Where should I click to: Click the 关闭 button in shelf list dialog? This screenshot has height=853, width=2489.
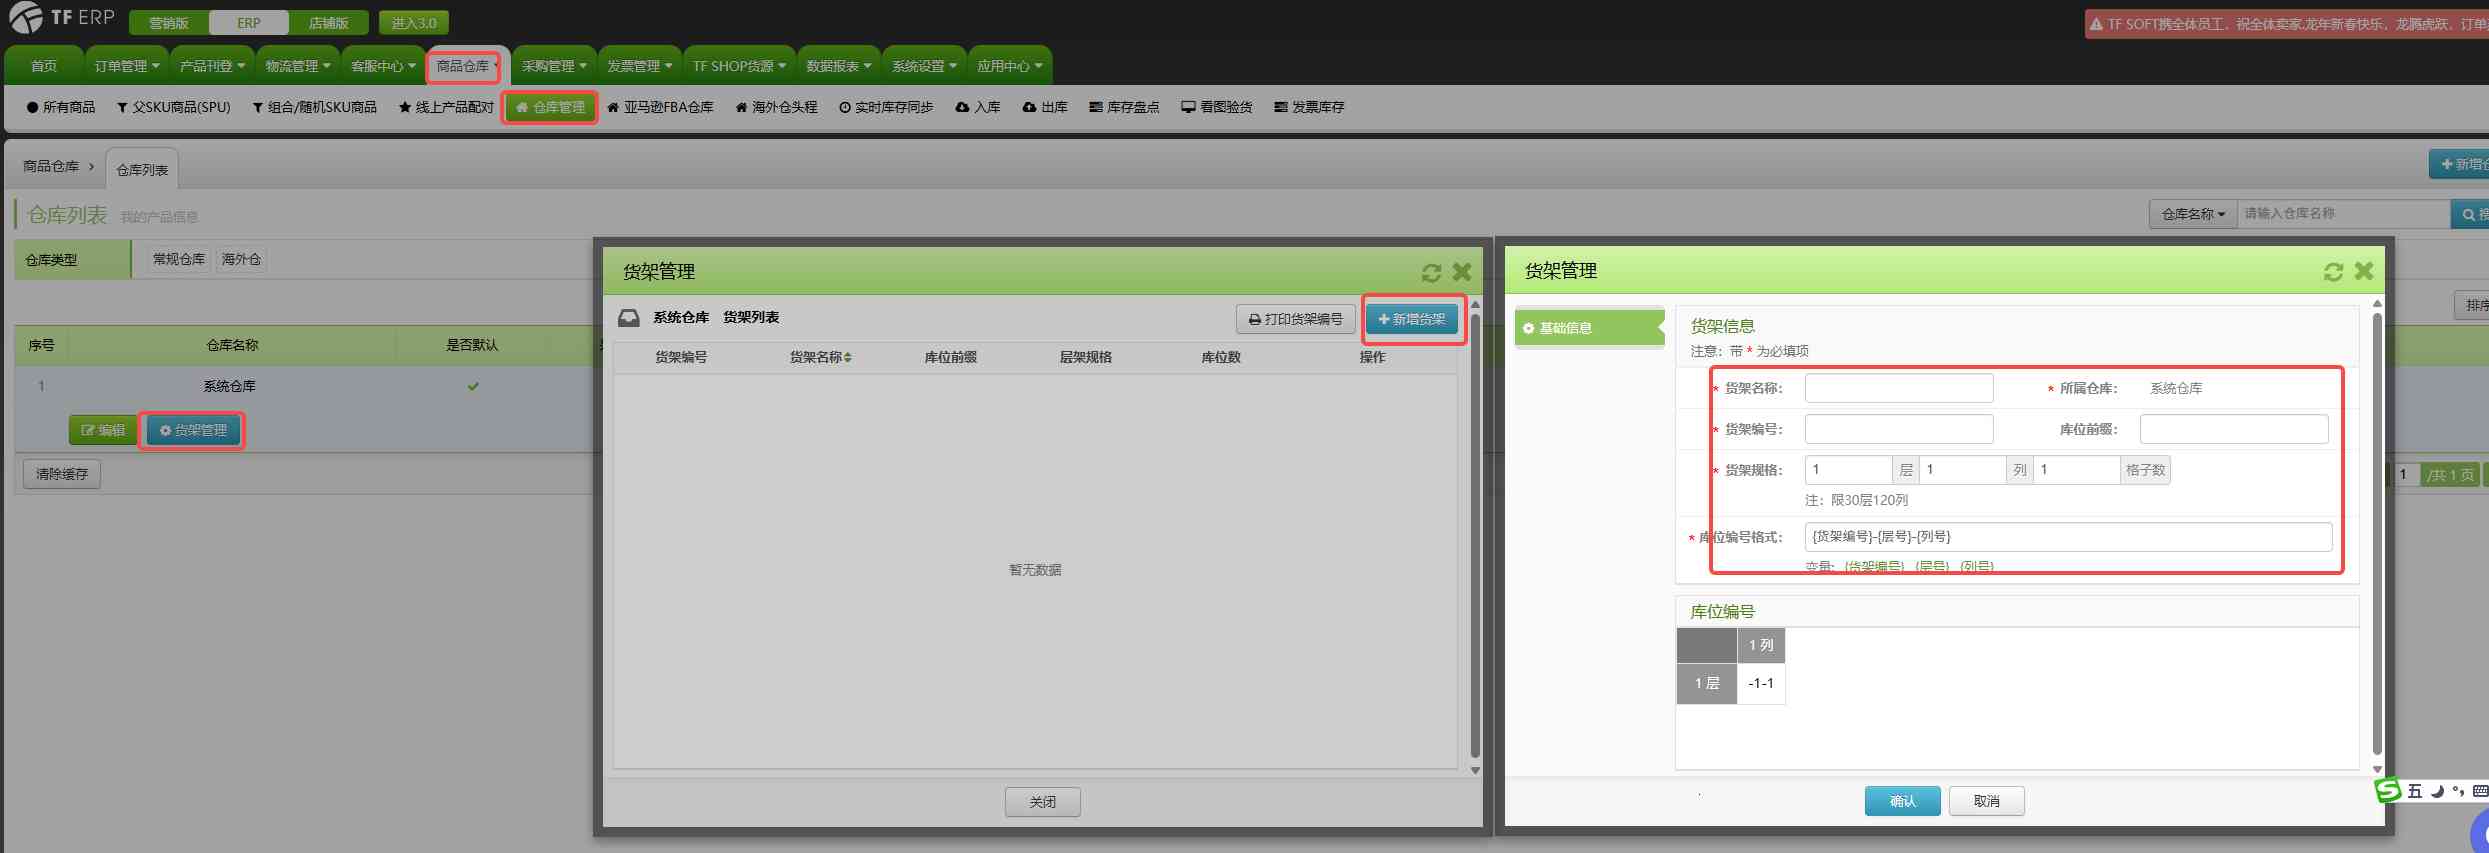click(1042, 802)
